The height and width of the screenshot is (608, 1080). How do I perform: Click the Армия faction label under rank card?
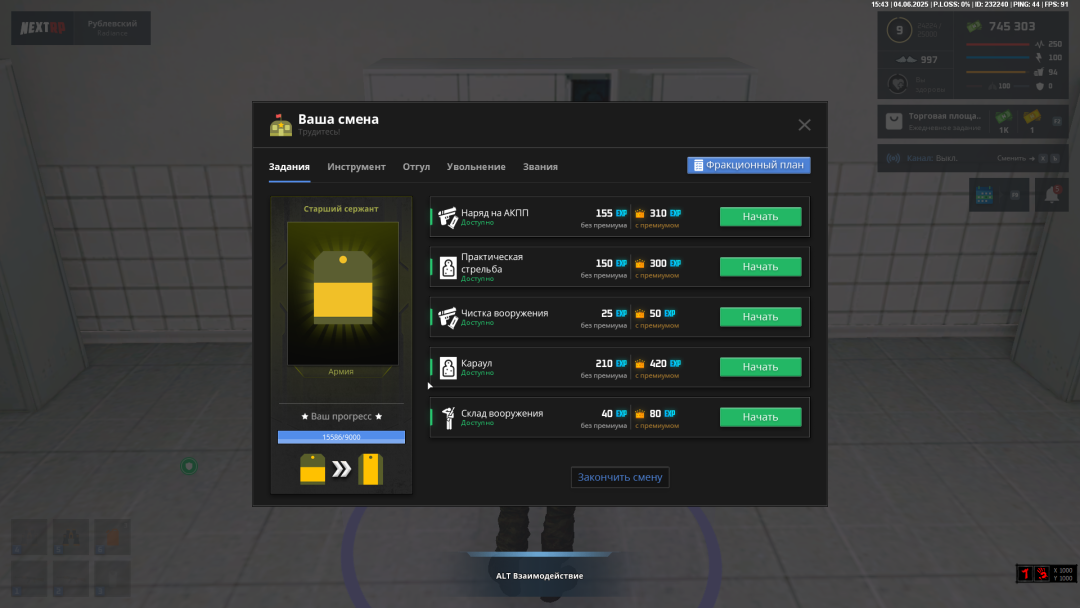[341, 372]
